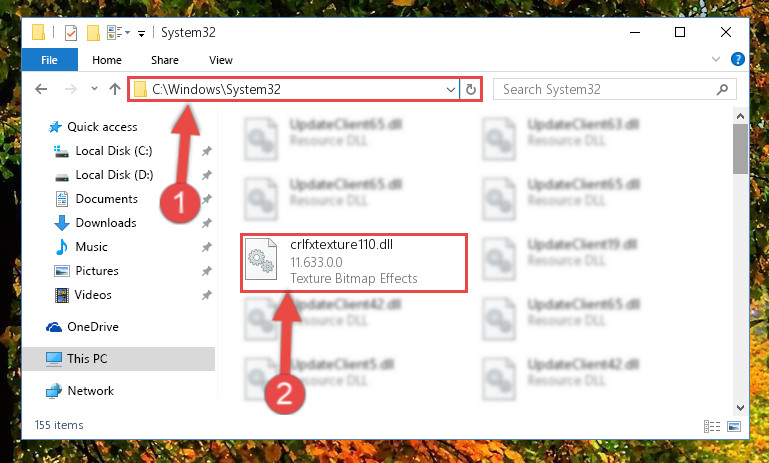Screen dimensions: 769x463
Task: Select crlfxtexture110.dll file
Action: click(x=353, y=263)
